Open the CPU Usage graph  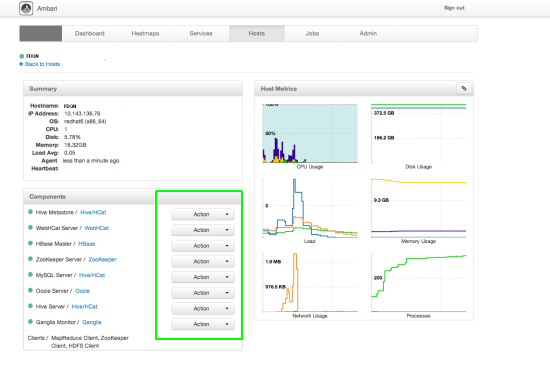[x=310, y=136]
